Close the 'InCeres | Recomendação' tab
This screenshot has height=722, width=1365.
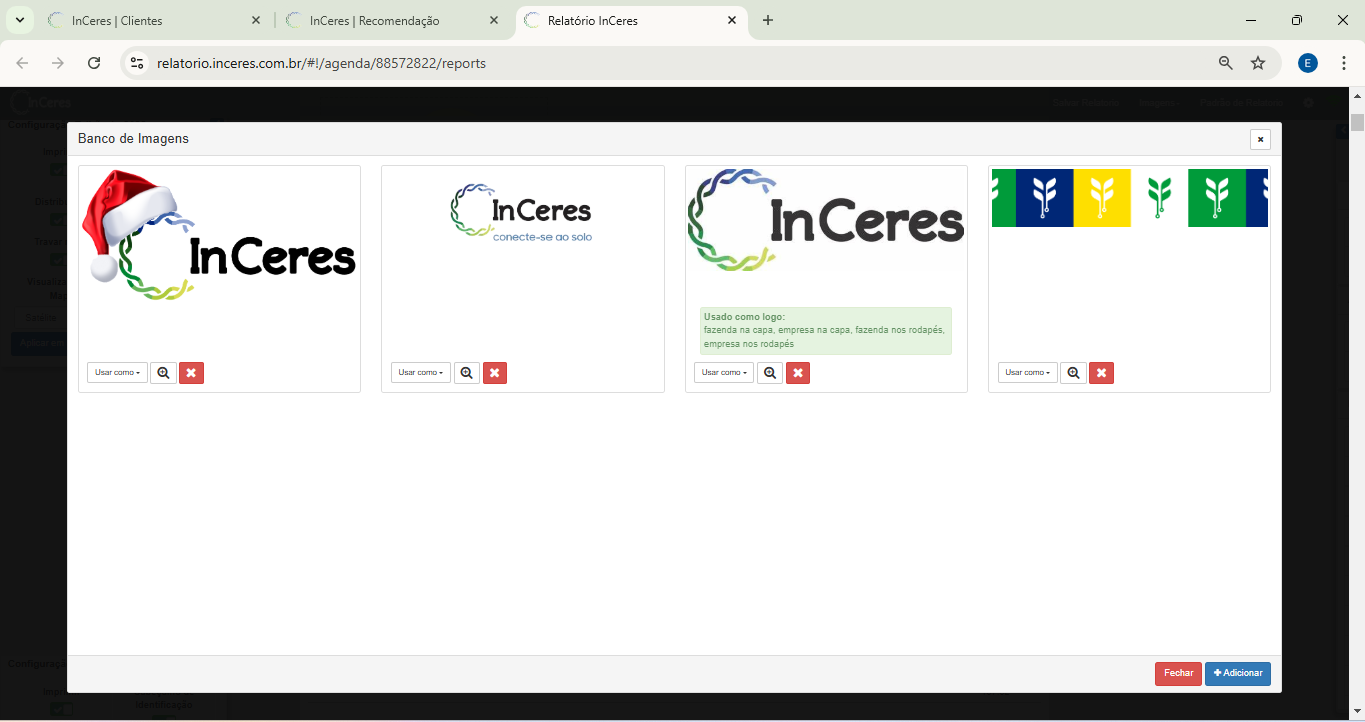494,20
